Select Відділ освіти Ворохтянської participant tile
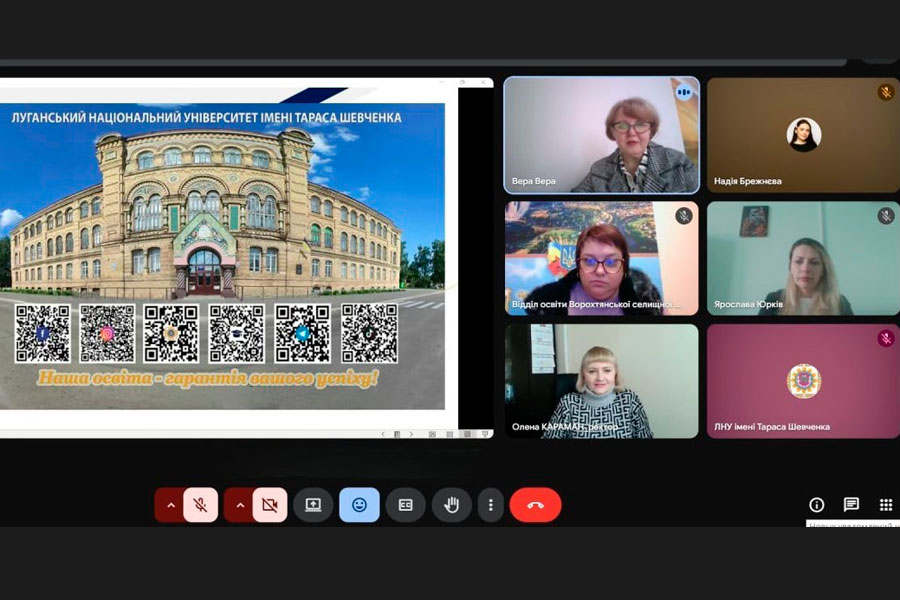 coord(602,258)
